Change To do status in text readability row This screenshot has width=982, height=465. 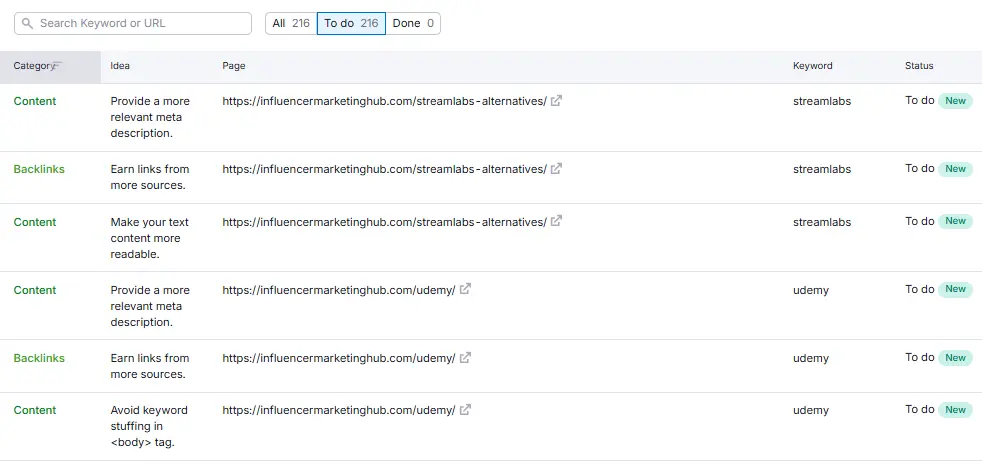[x=919, y=221]
